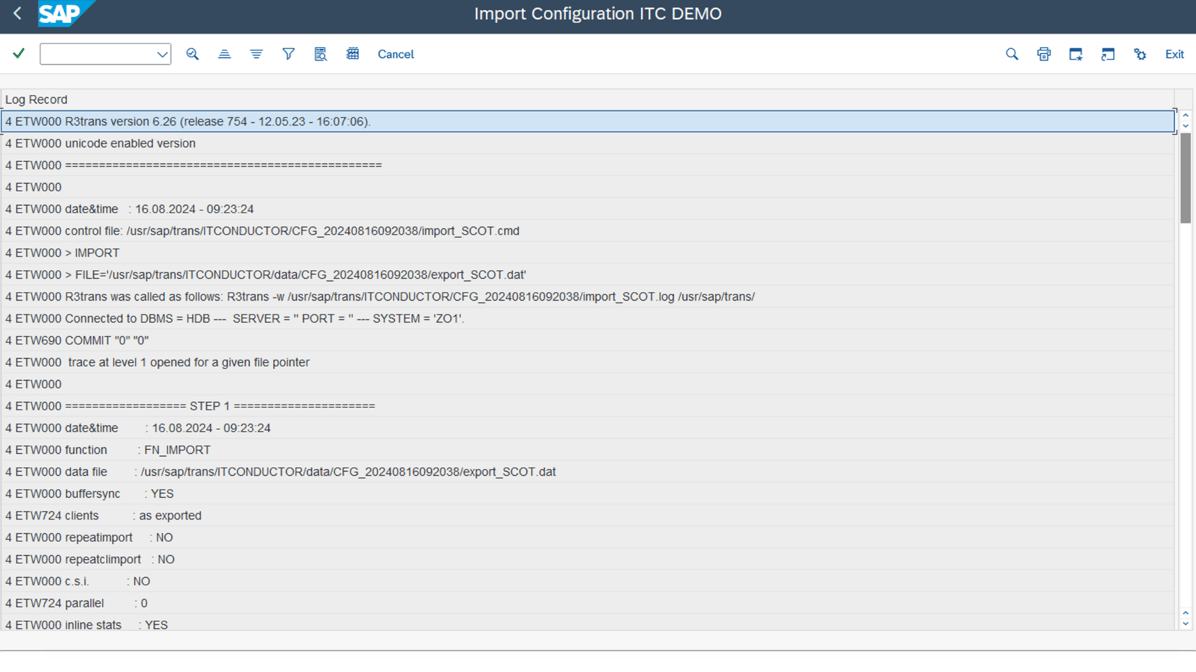Select the 'c.s.i. : NO' row

point(587,581)
